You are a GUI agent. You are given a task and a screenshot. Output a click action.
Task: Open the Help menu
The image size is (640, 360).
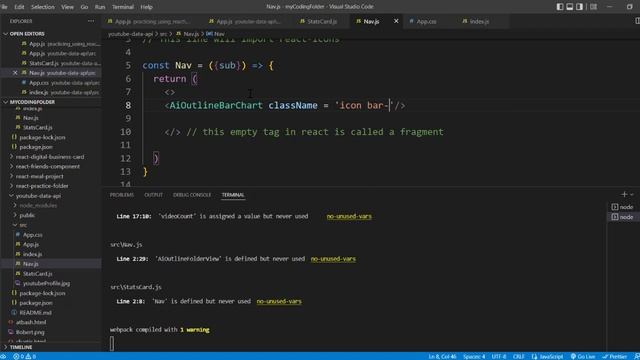(146, 7)
